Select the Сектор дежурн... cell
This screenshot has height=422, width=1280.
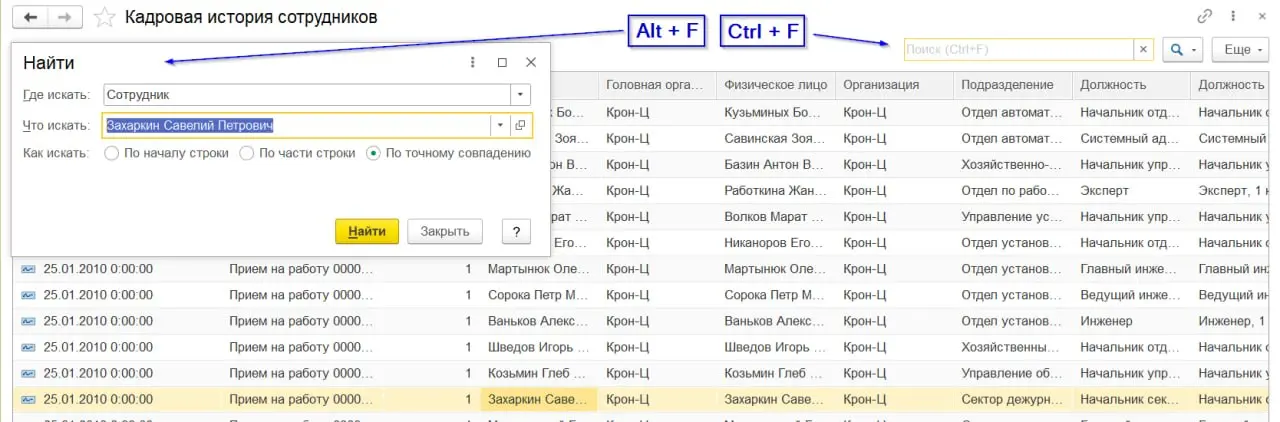tap(1012, 400)
